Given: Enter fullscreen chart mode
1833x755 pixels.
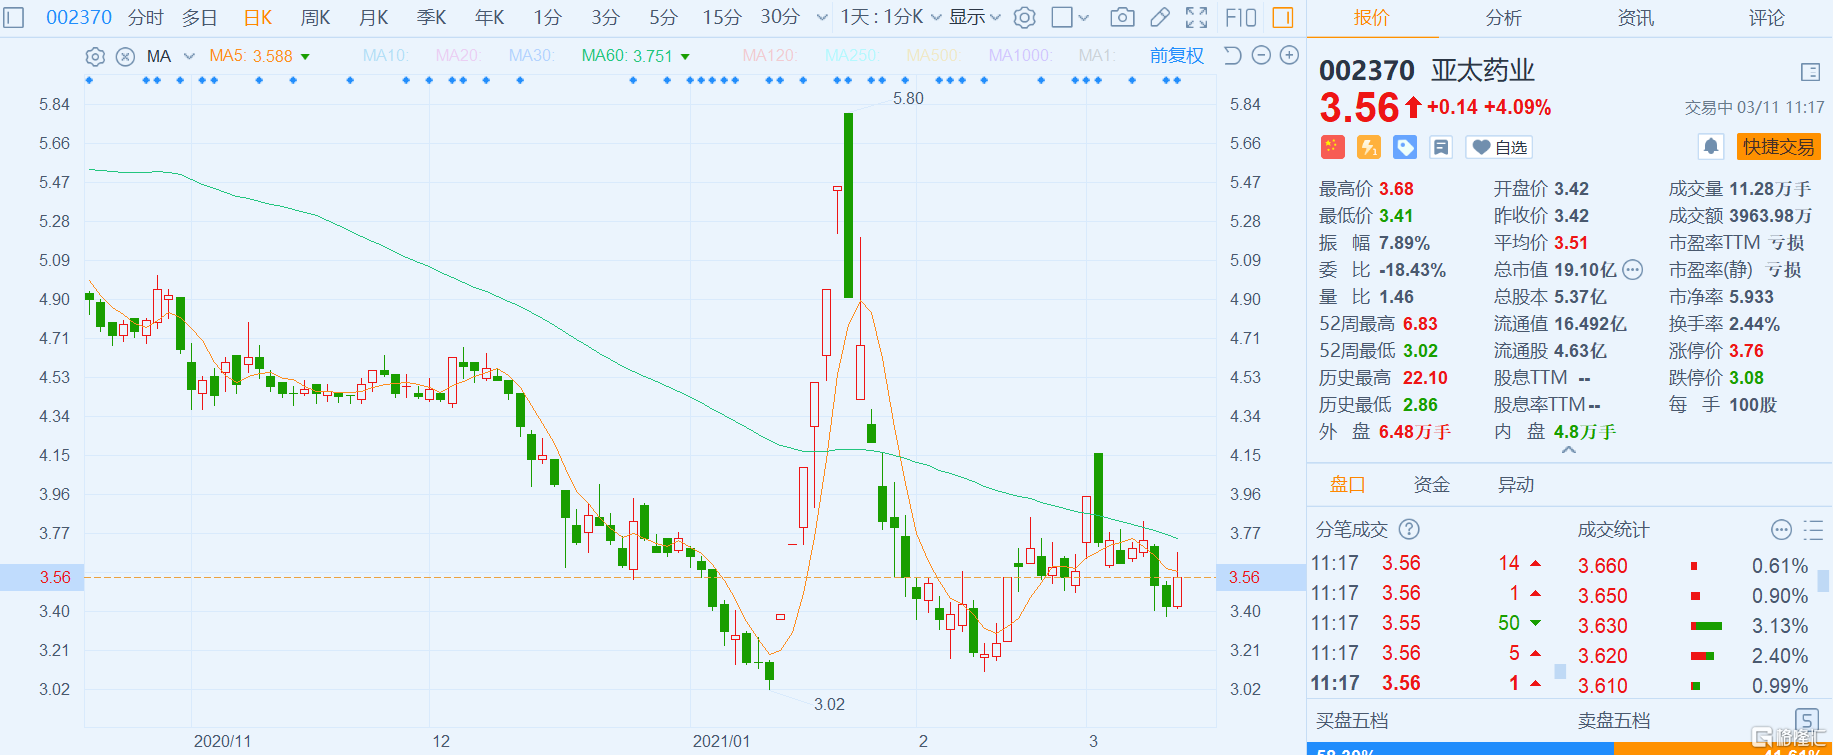Looking at the screenshot, I should click(x=1196, y=17).
